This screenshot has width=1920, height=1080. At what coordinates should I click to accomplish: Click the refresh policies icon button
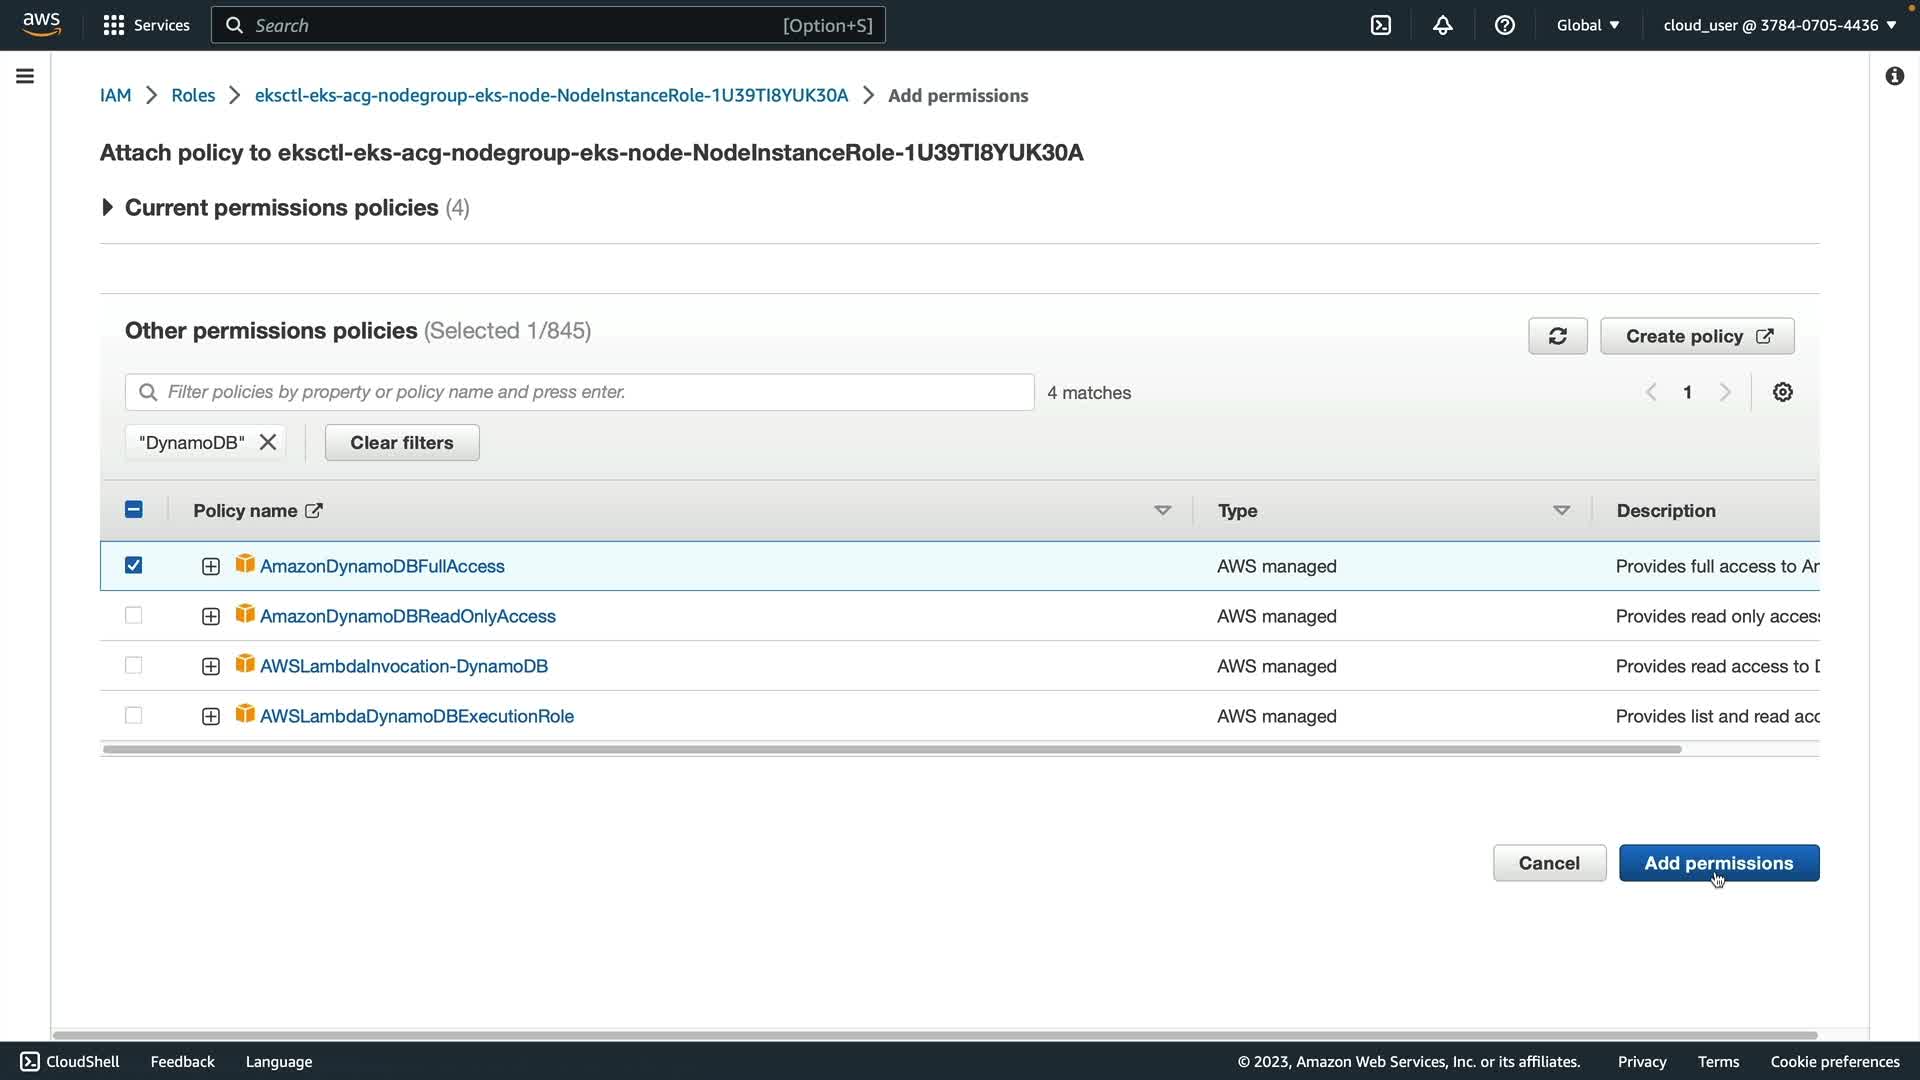click(1557, 336)
